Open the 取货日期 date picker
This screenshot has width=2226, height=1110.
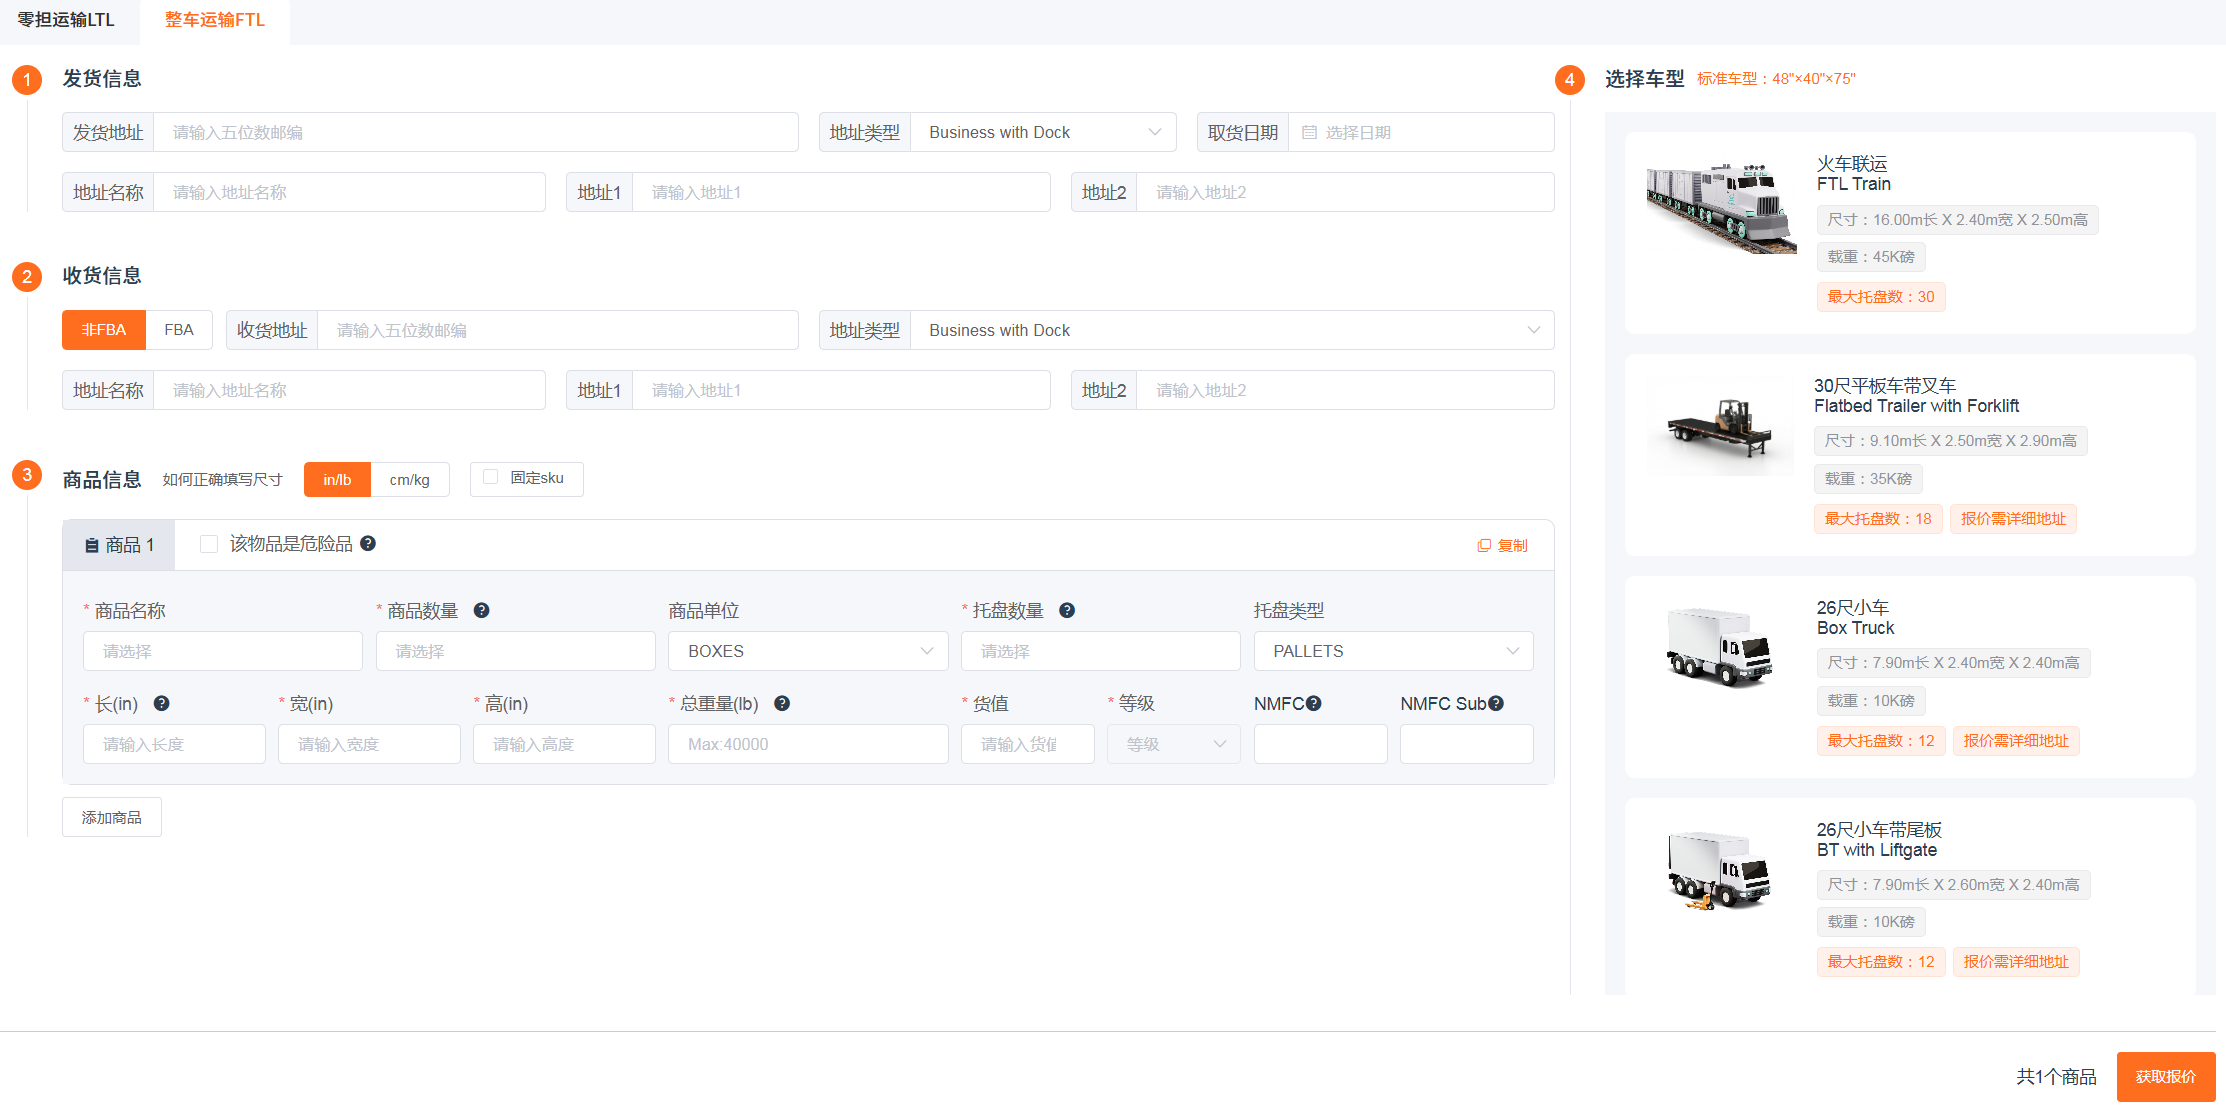tap(1421, 132)
